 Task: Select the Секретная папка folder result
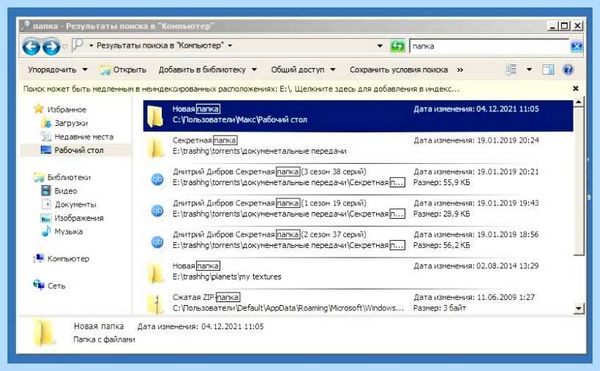click(x=358, y=147)
